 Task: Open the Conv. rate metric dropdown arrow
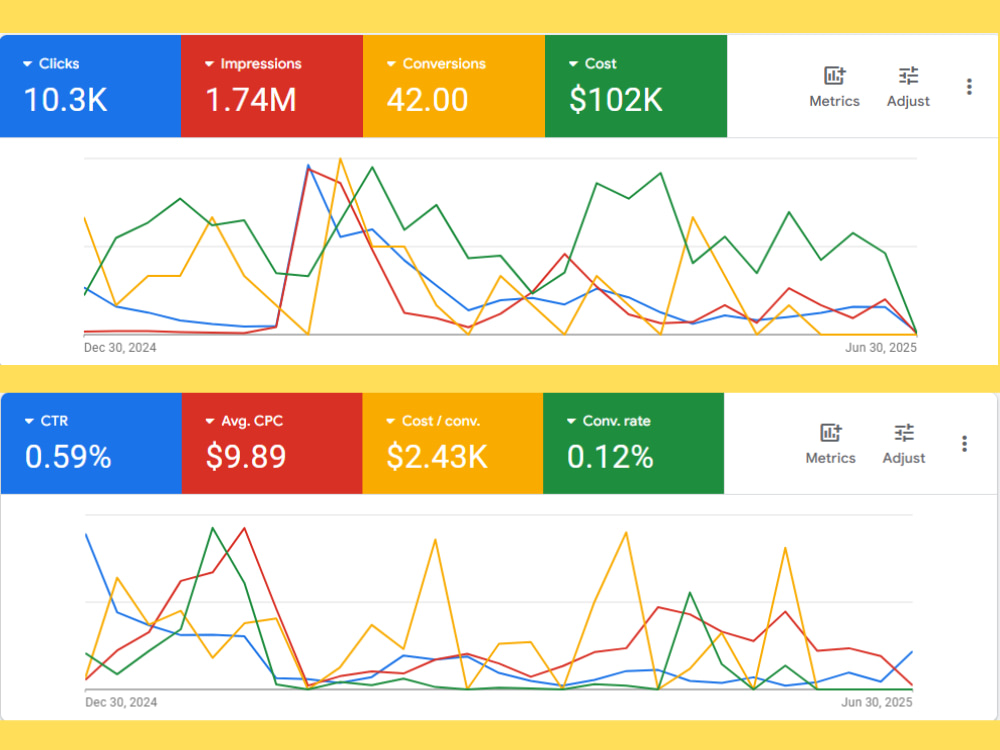tap(571, 421)
